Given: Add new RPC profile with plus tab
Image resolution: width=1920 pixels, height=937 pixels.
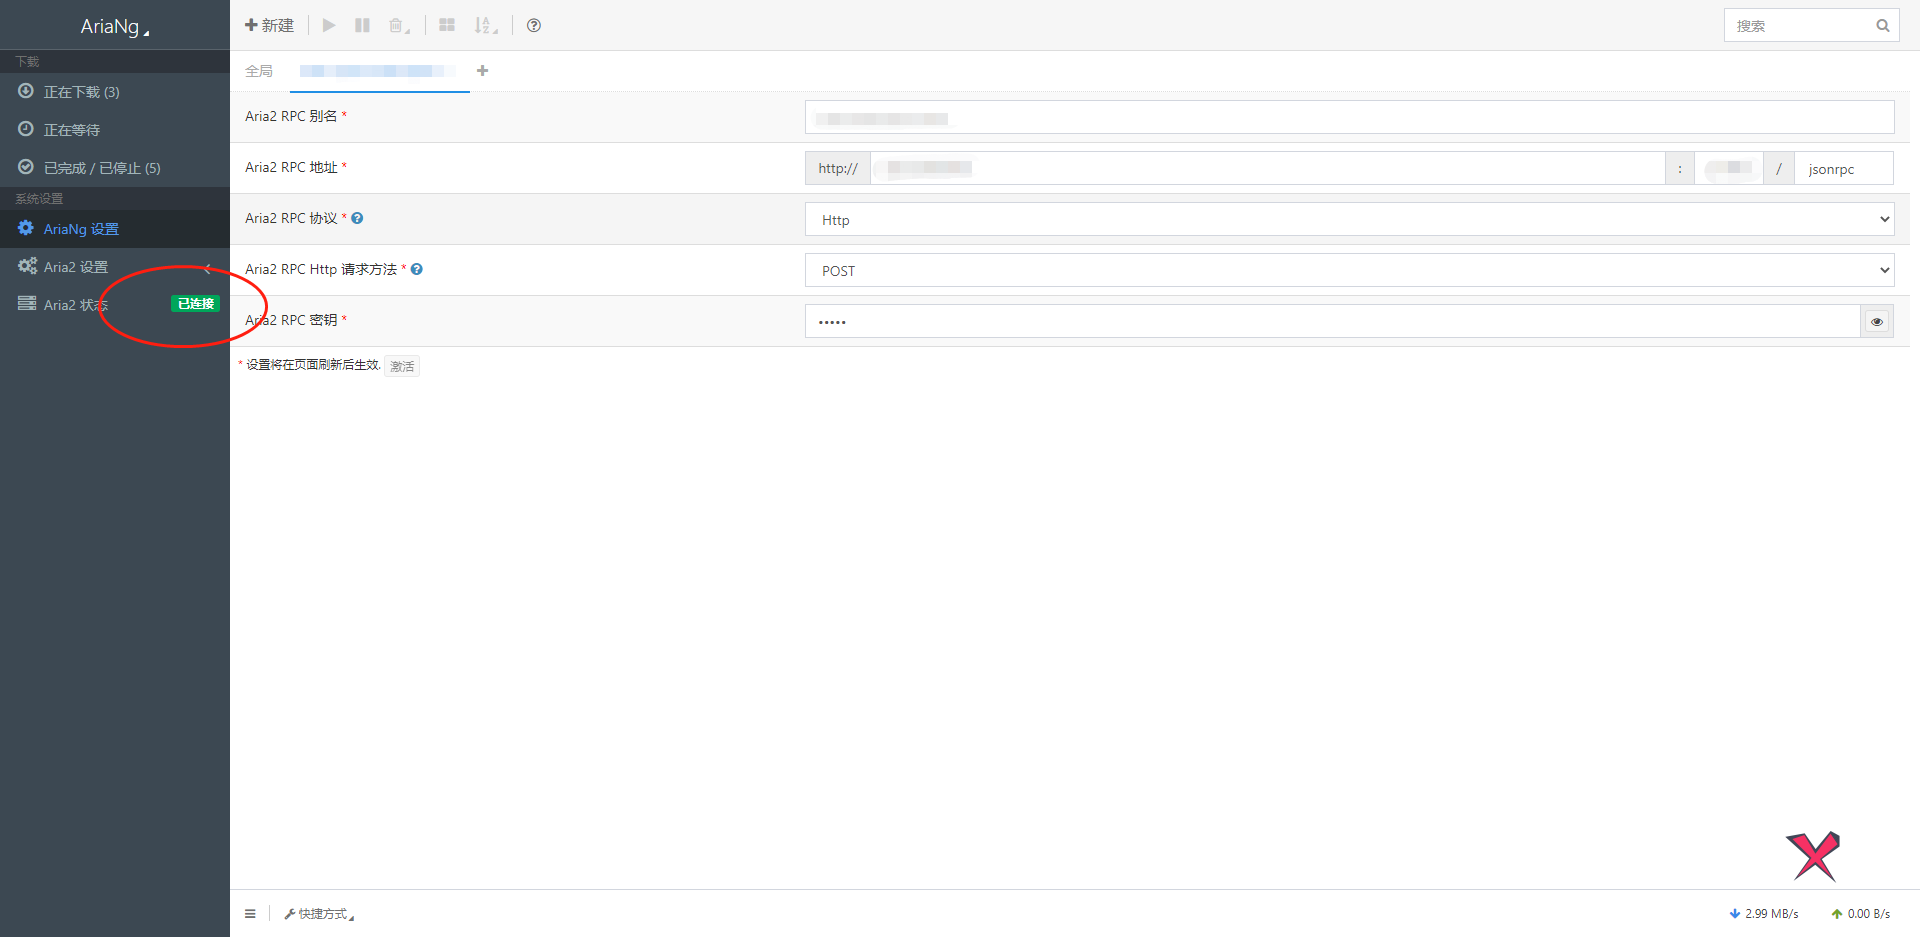Looking at the screenshot, I should click(x=483, y=71).
